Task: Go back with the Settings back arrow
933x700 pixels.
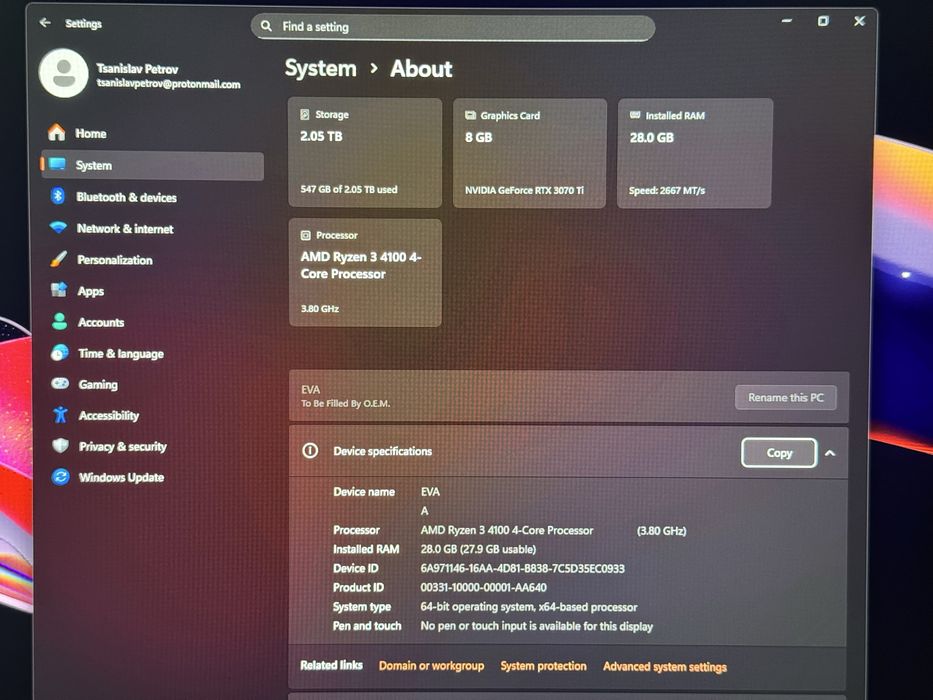Action: click(x=45, y=23)
